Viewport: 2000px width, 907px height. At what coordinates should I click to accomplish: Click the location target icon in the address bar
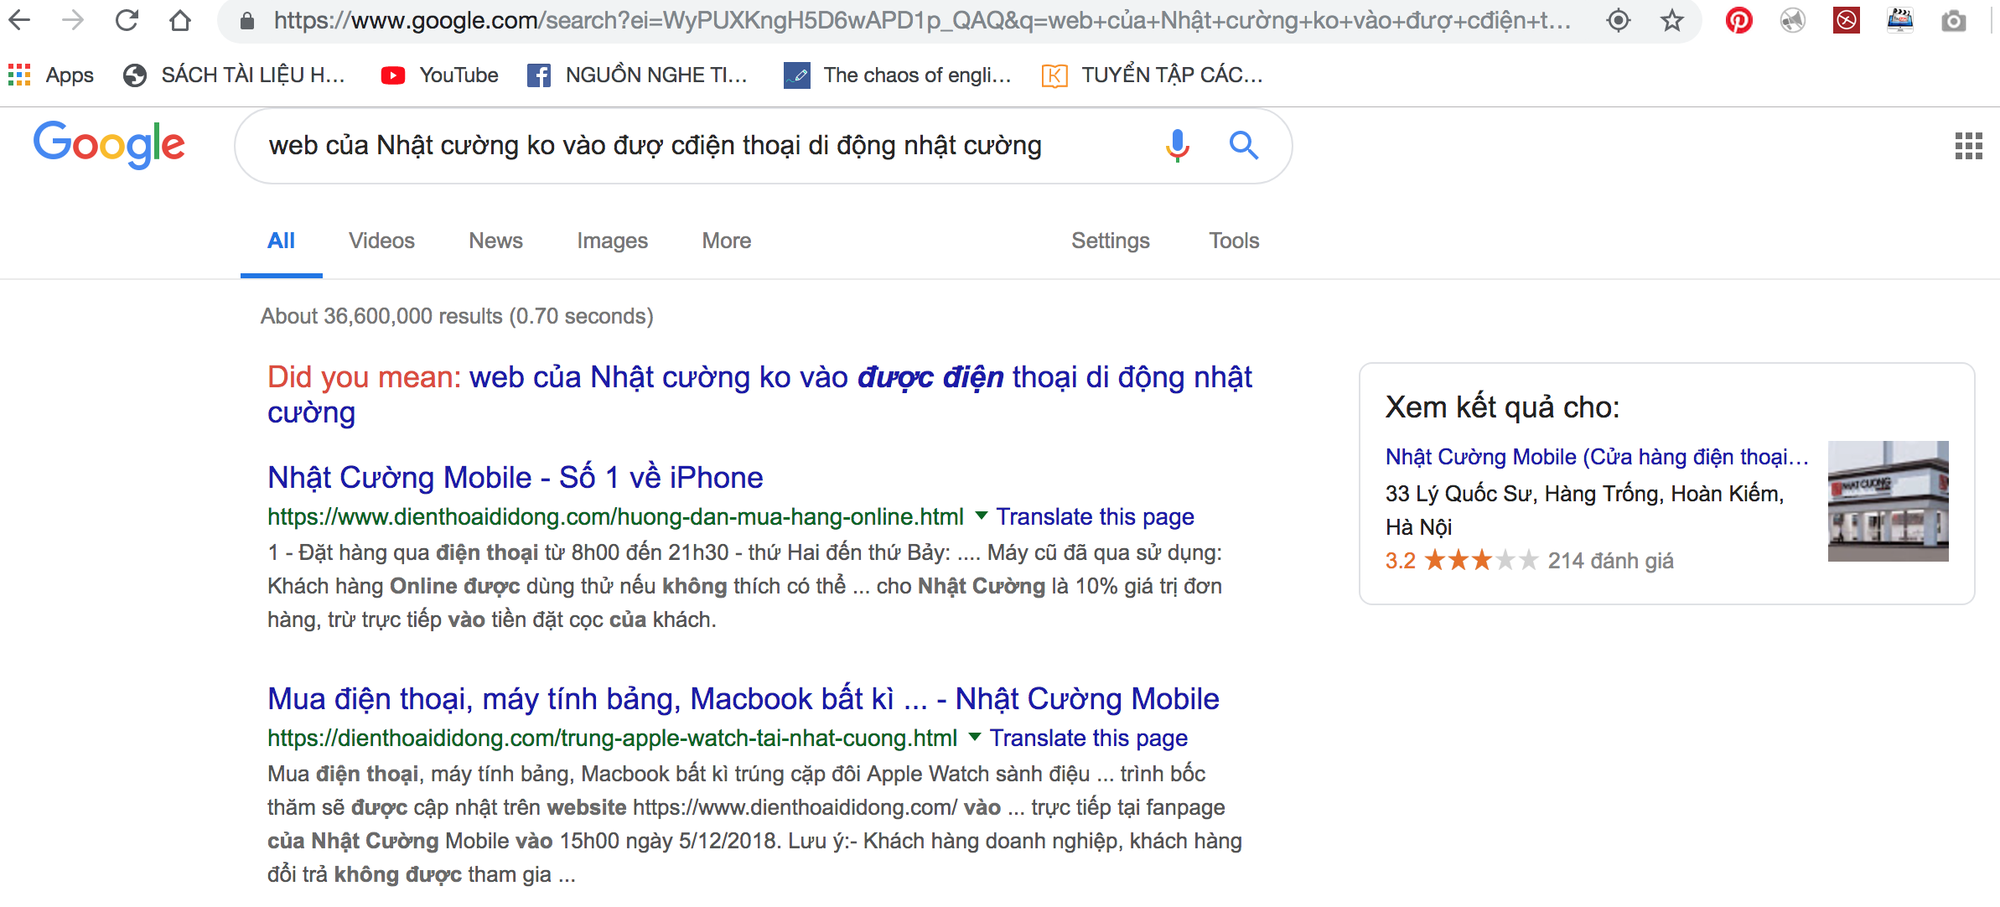coord(1619,20)
